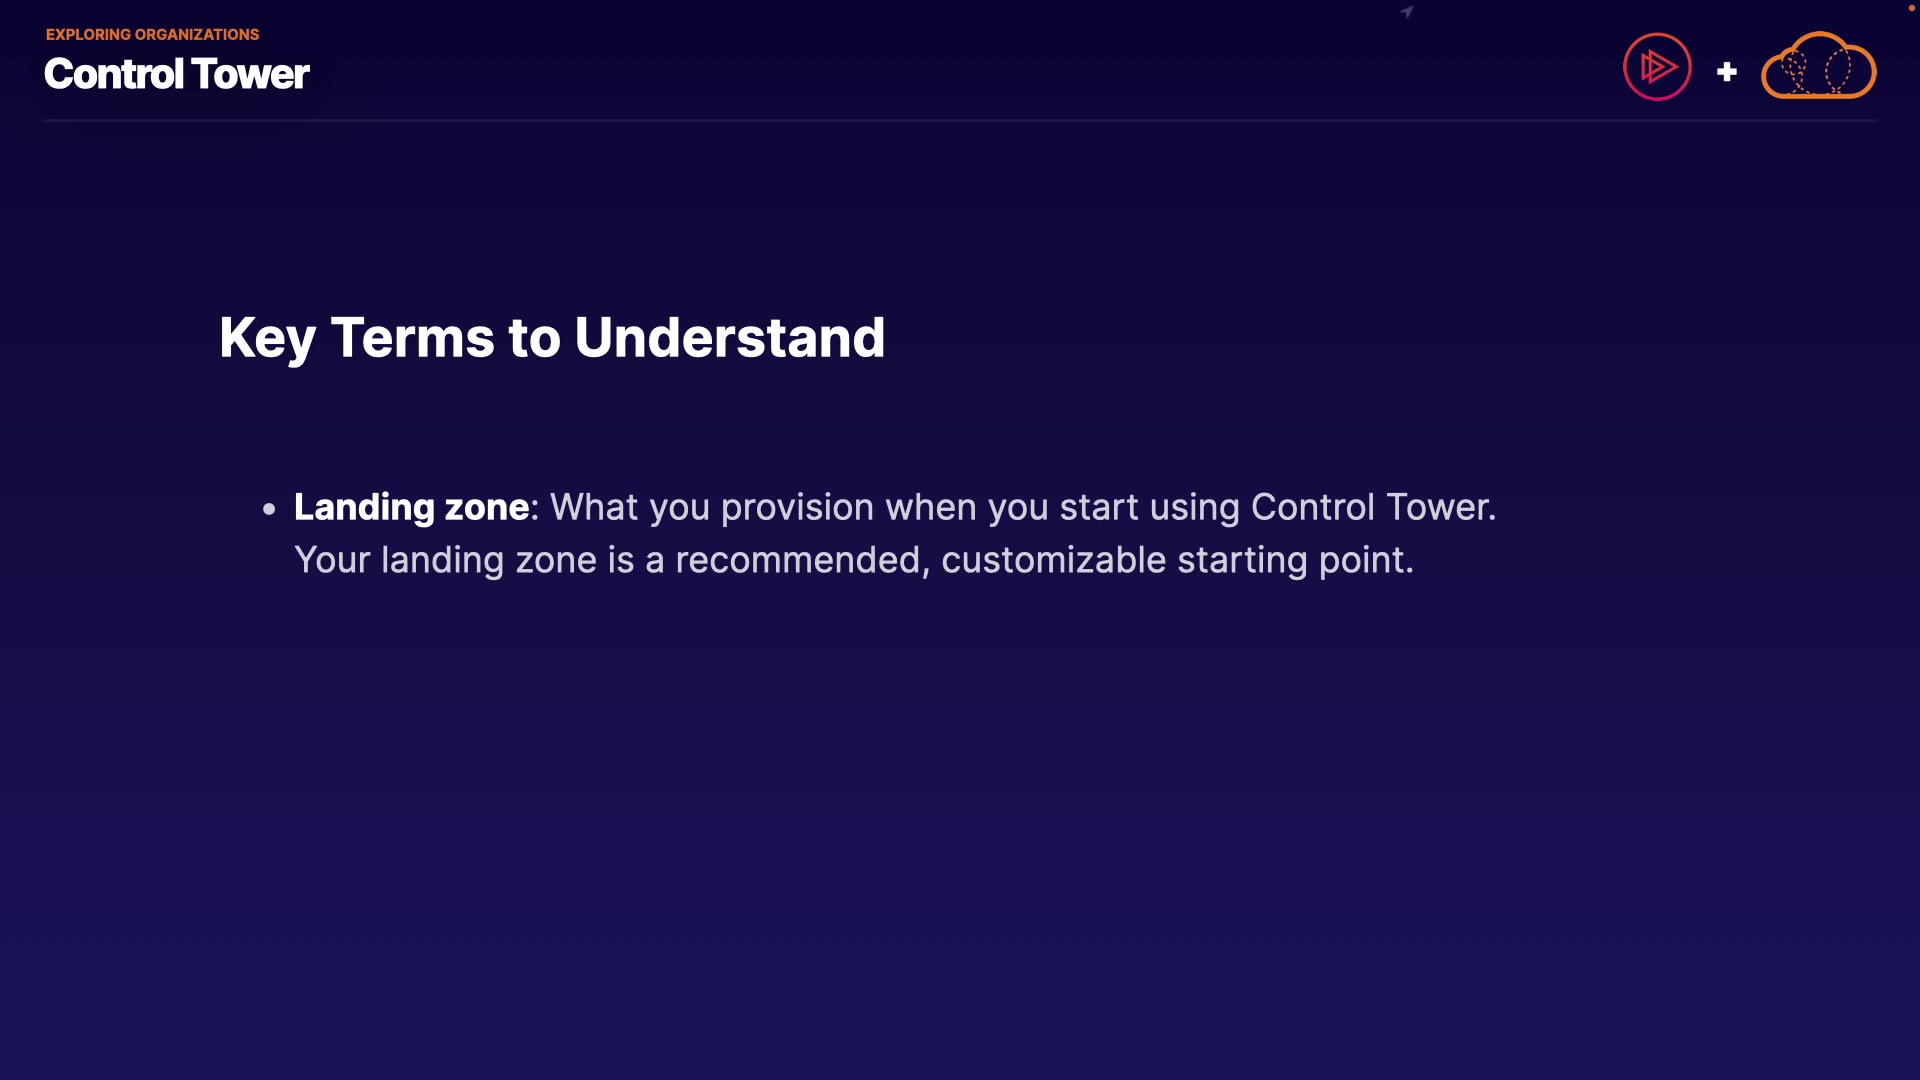1920x1080 pixels.
Task: Click the Key Terms to Understand heading
Action: click(551, 337)
